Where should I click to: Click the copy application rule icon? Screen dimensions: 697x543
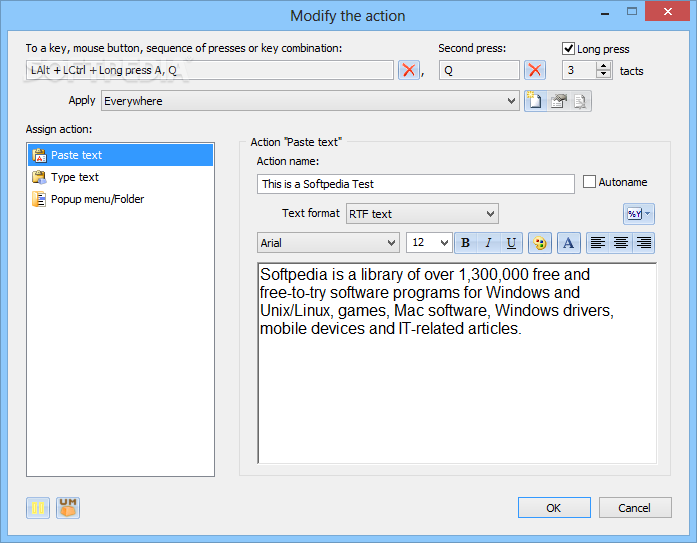pos(580,101)
